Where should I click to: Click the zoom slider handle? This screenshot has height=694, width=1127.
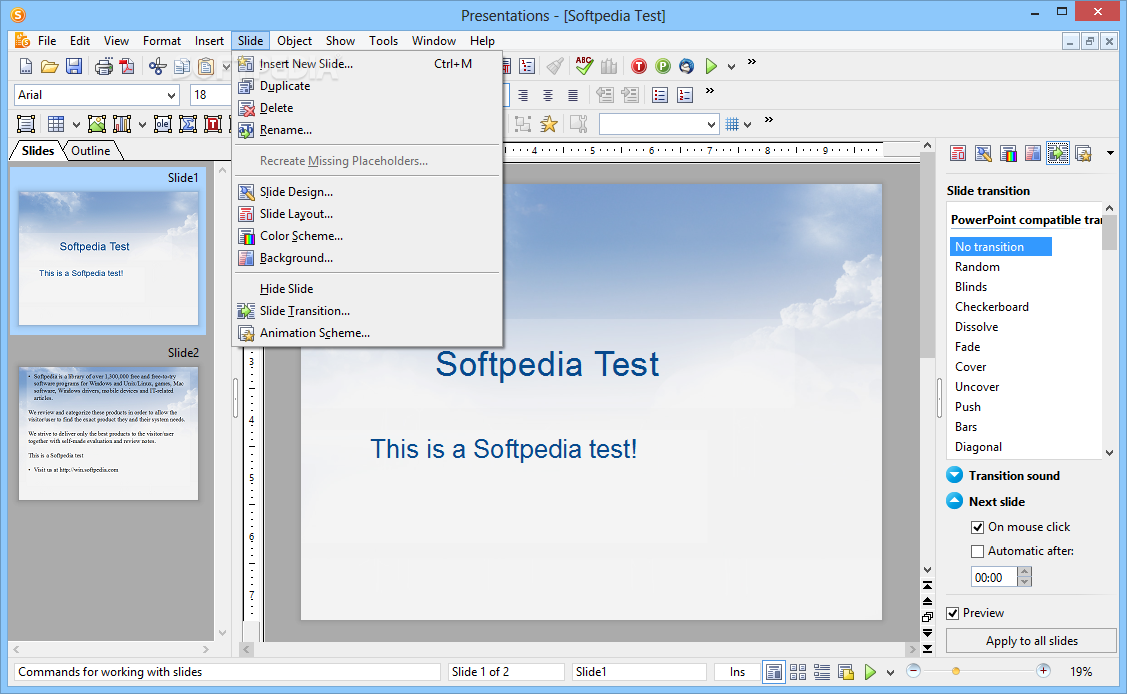955,672
